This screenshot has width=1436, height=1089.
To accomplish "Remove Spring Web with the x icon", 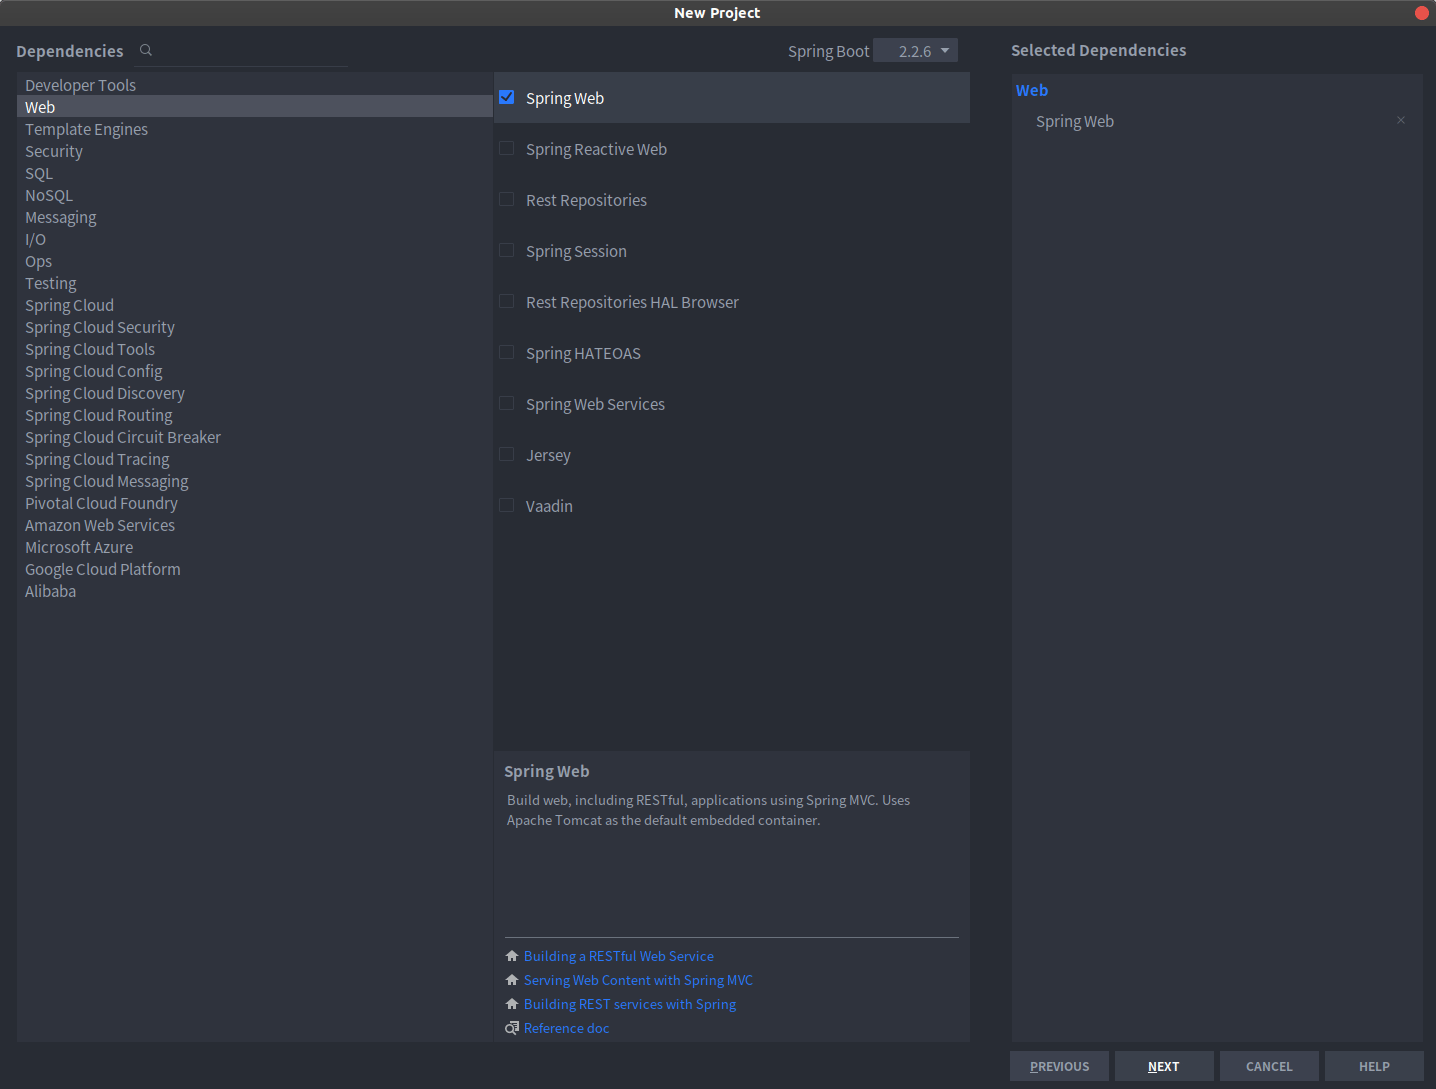I will (1401, 120).
